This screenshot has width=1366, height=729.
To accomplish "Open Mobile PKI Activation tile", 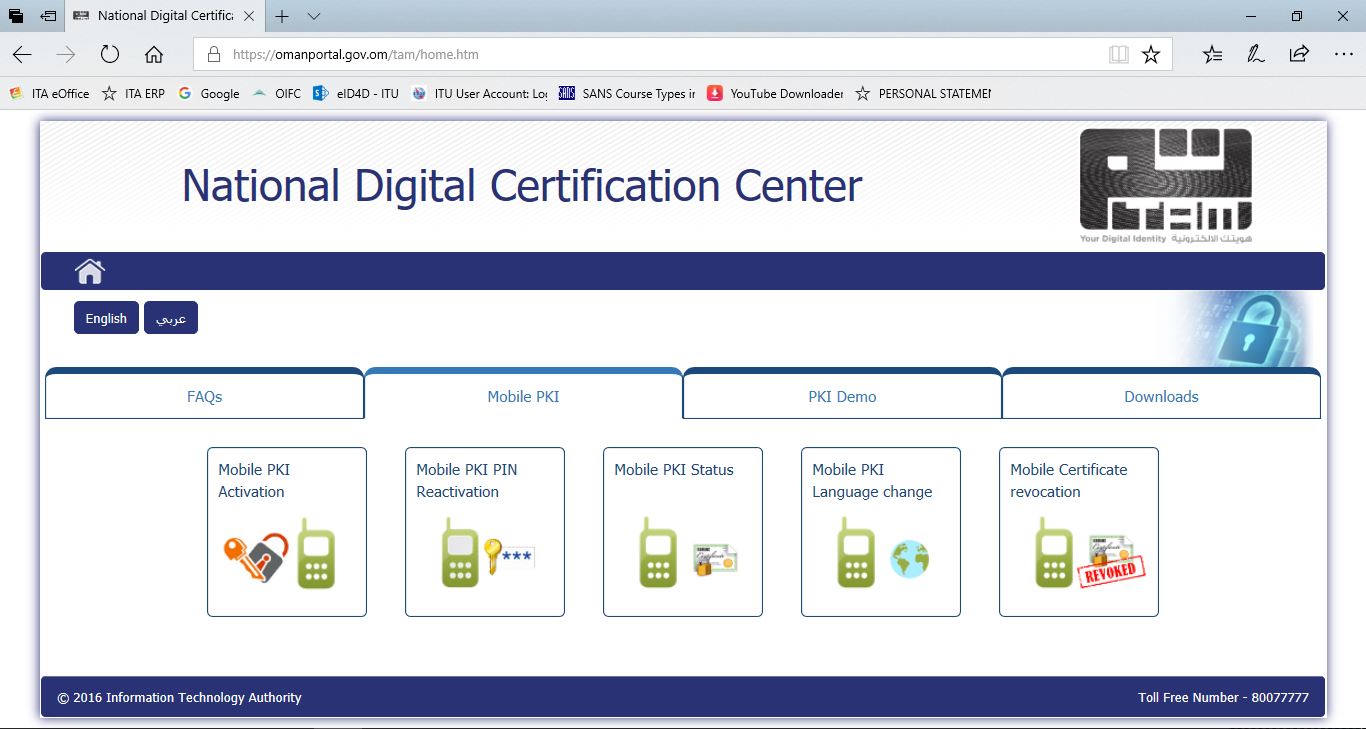I will (286, 532).
